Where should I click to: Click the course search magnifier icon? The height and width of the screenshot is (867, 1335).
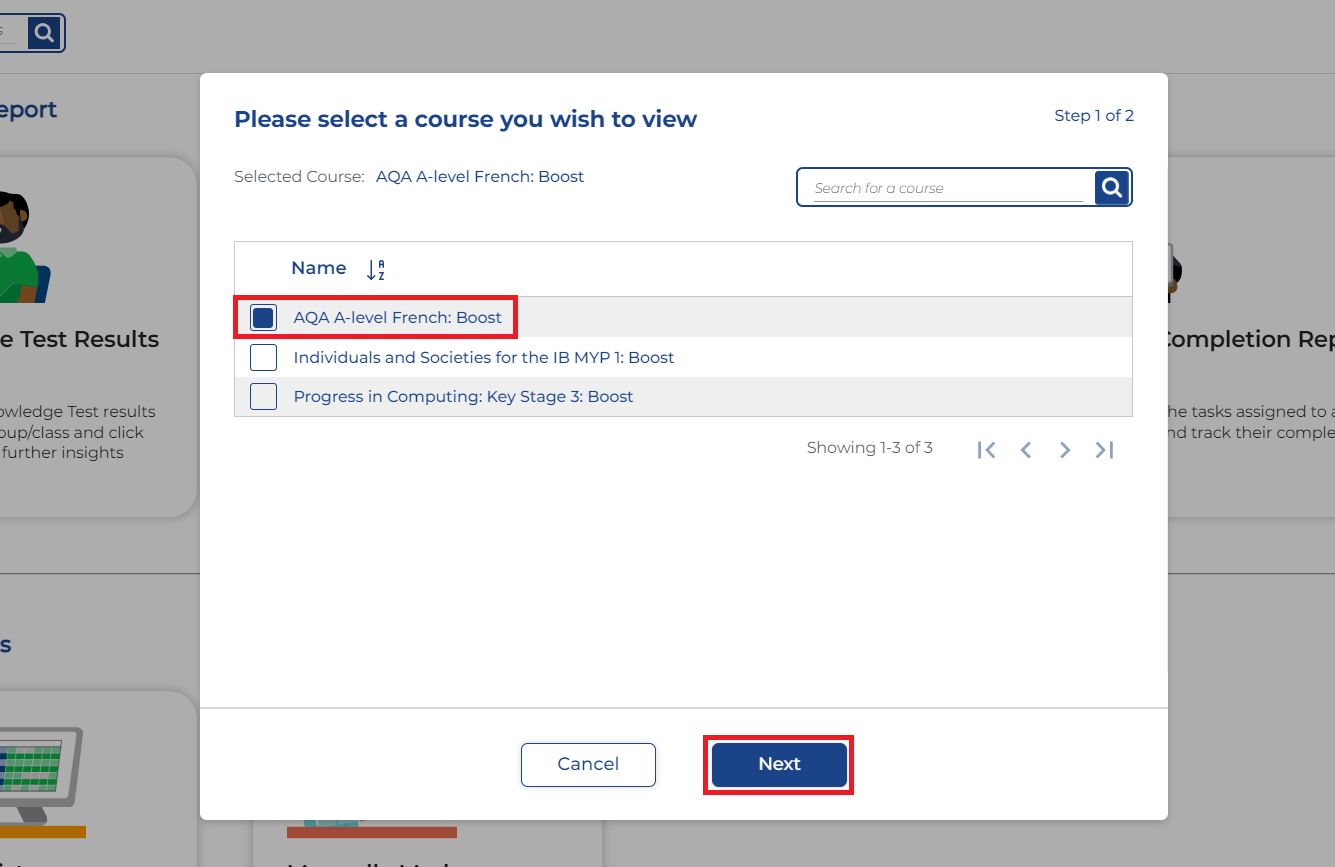[x=1111, y=187]
